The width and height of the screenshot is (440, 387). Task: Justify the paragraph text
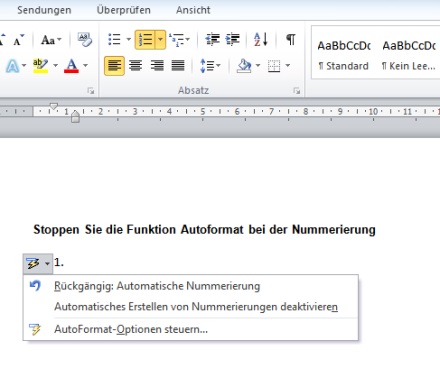[x=178, y=66]
